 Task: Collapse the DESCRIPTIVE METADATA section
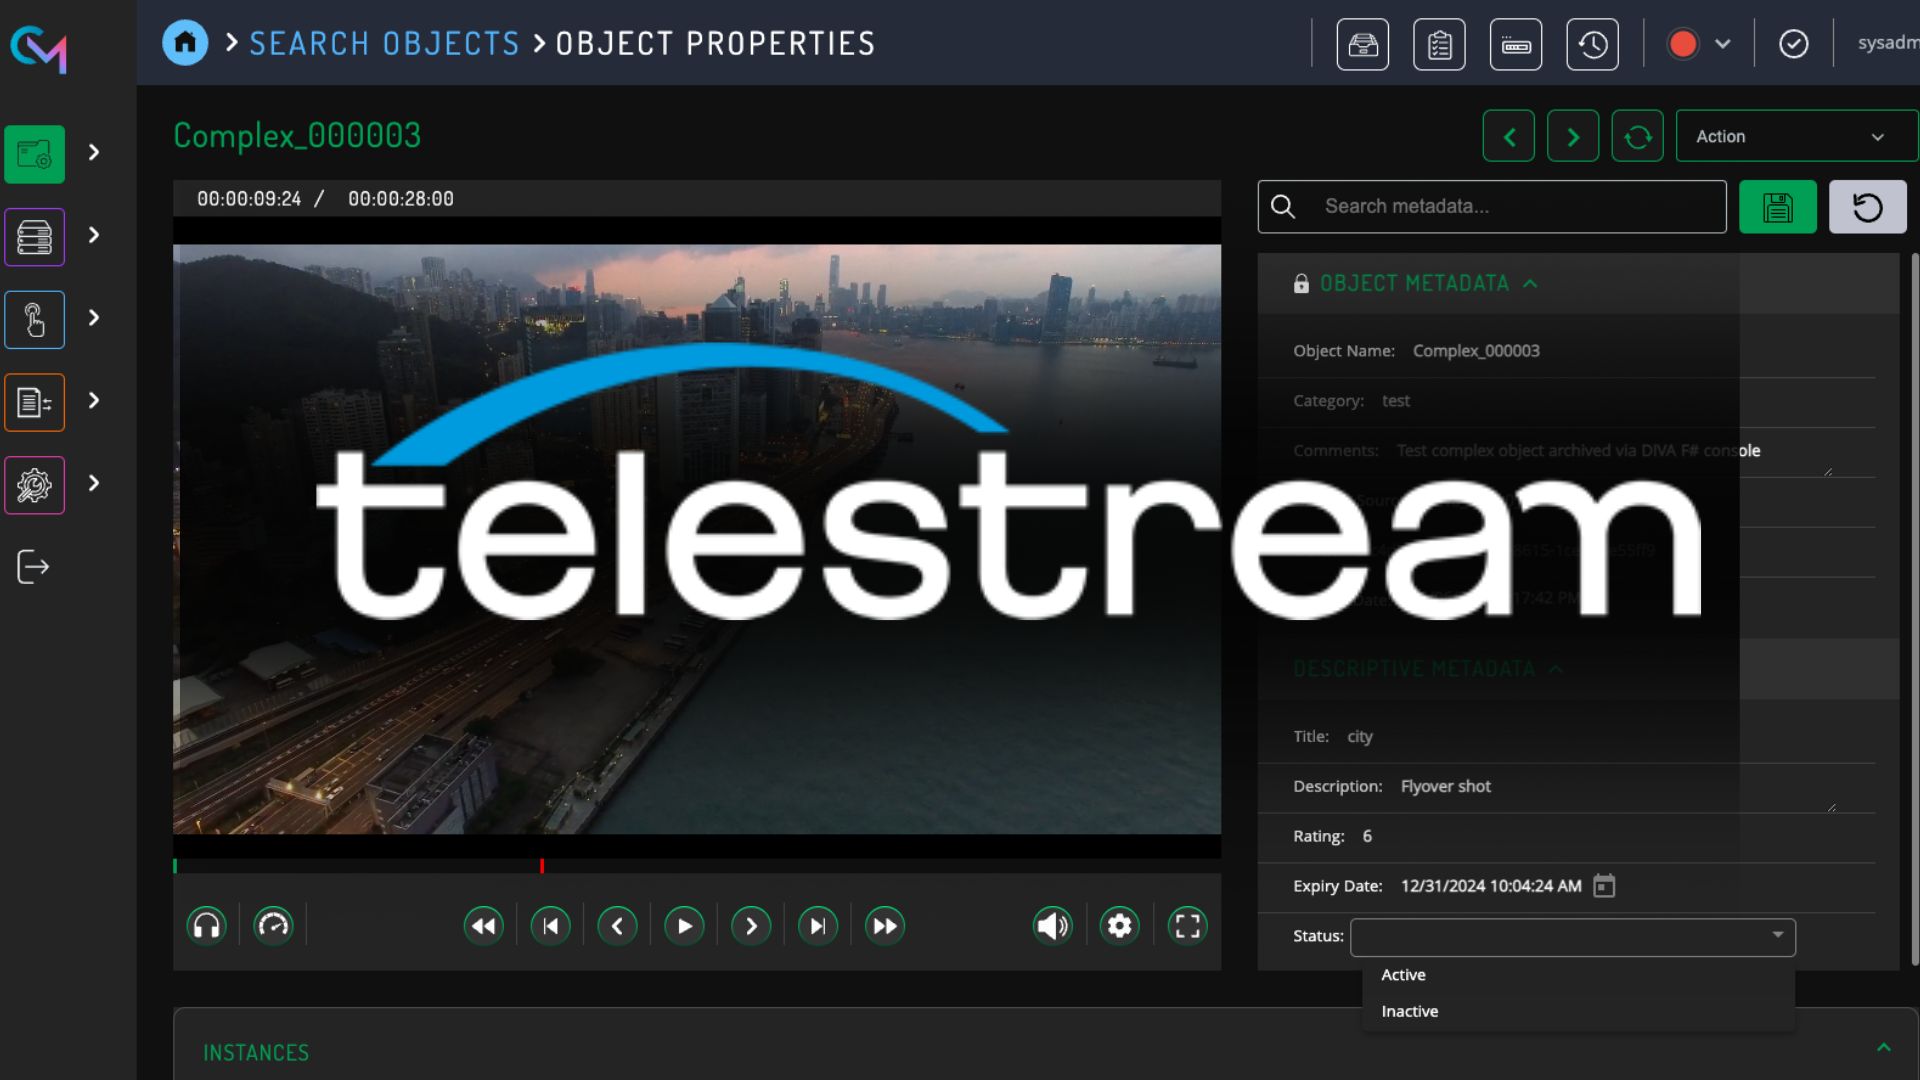[x=1558, y=669]
